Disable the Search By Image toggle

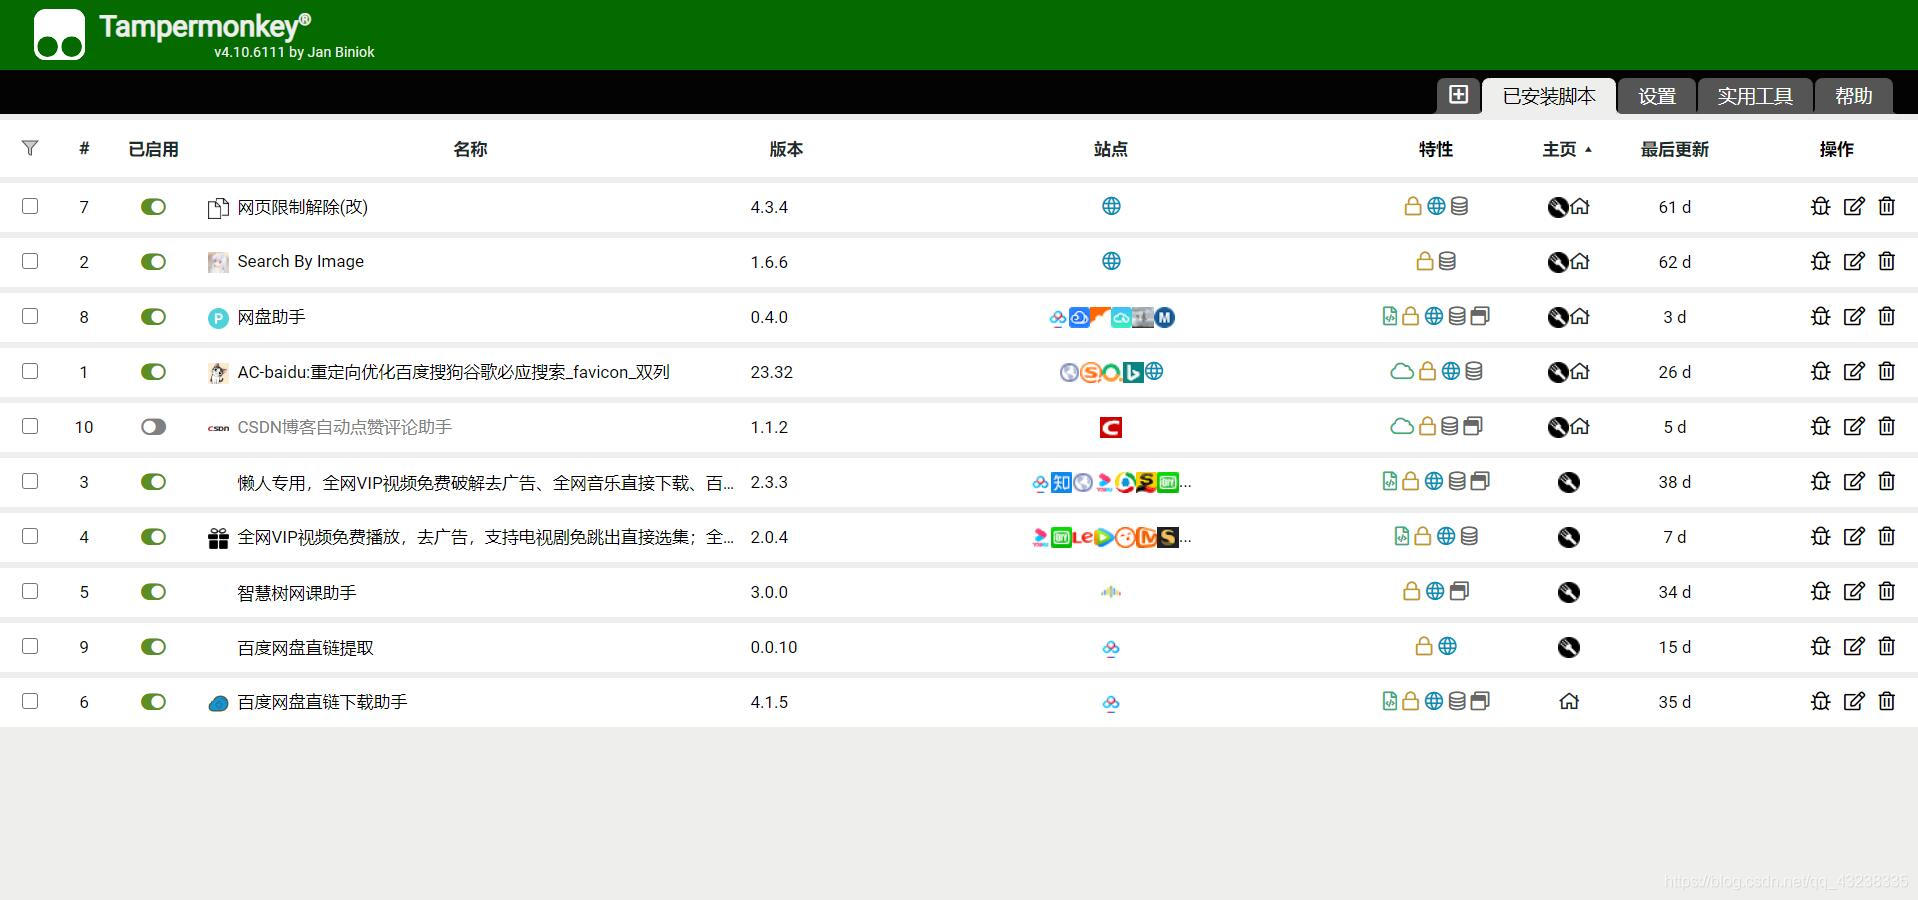pos(153,262)
